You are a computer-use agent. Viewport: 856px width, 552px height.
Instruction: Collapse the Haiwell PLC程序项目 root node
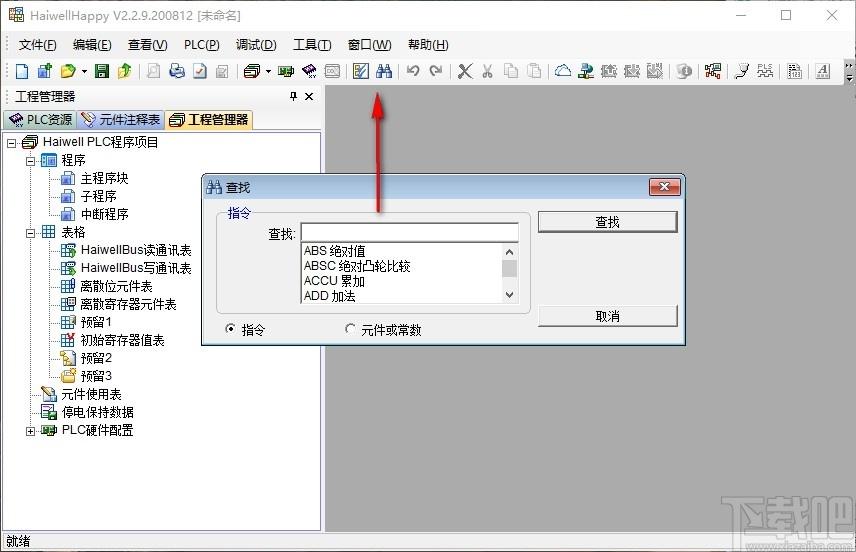coord(11,144)
